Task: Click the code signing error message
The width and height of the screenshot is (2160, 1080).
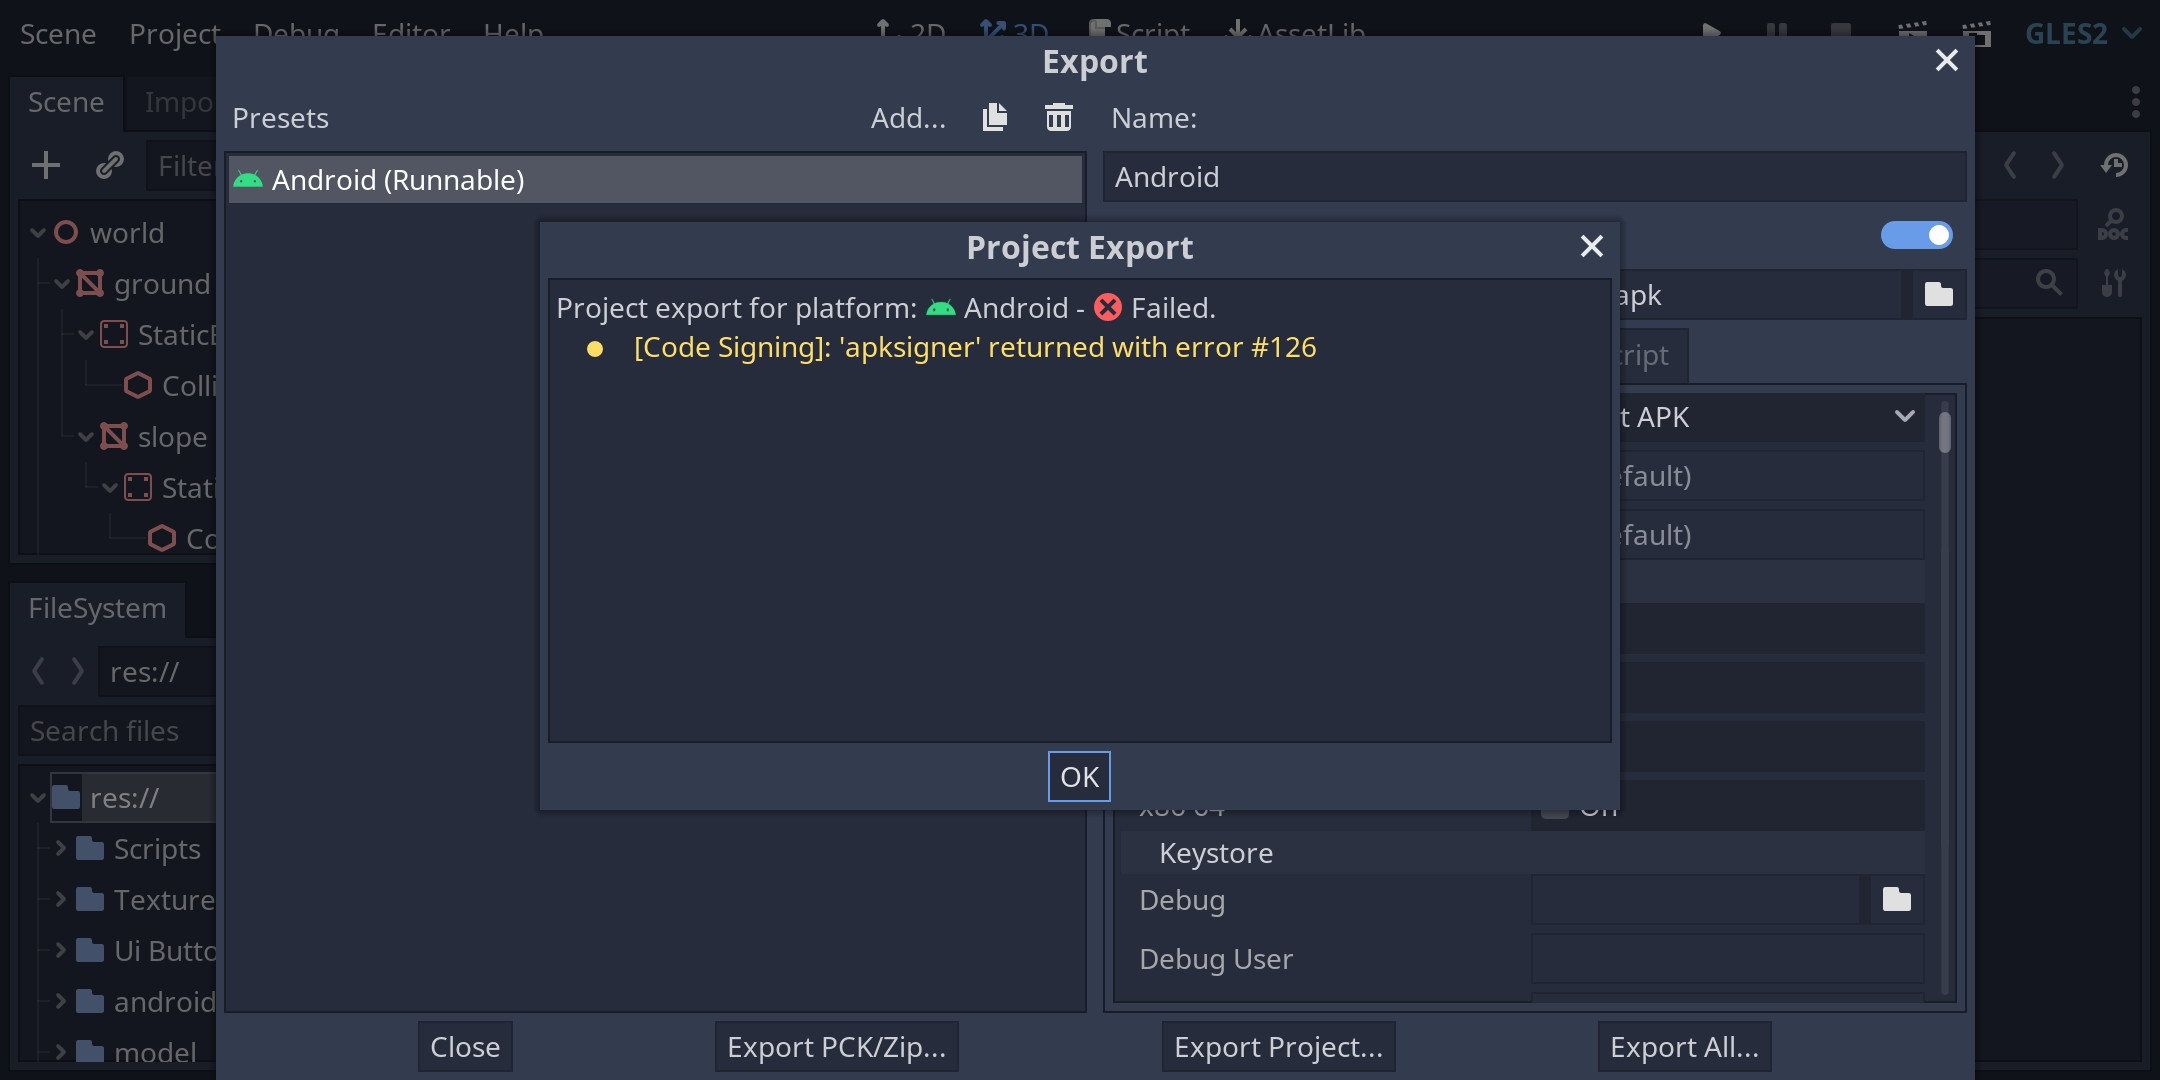Action: coord(975,348)
